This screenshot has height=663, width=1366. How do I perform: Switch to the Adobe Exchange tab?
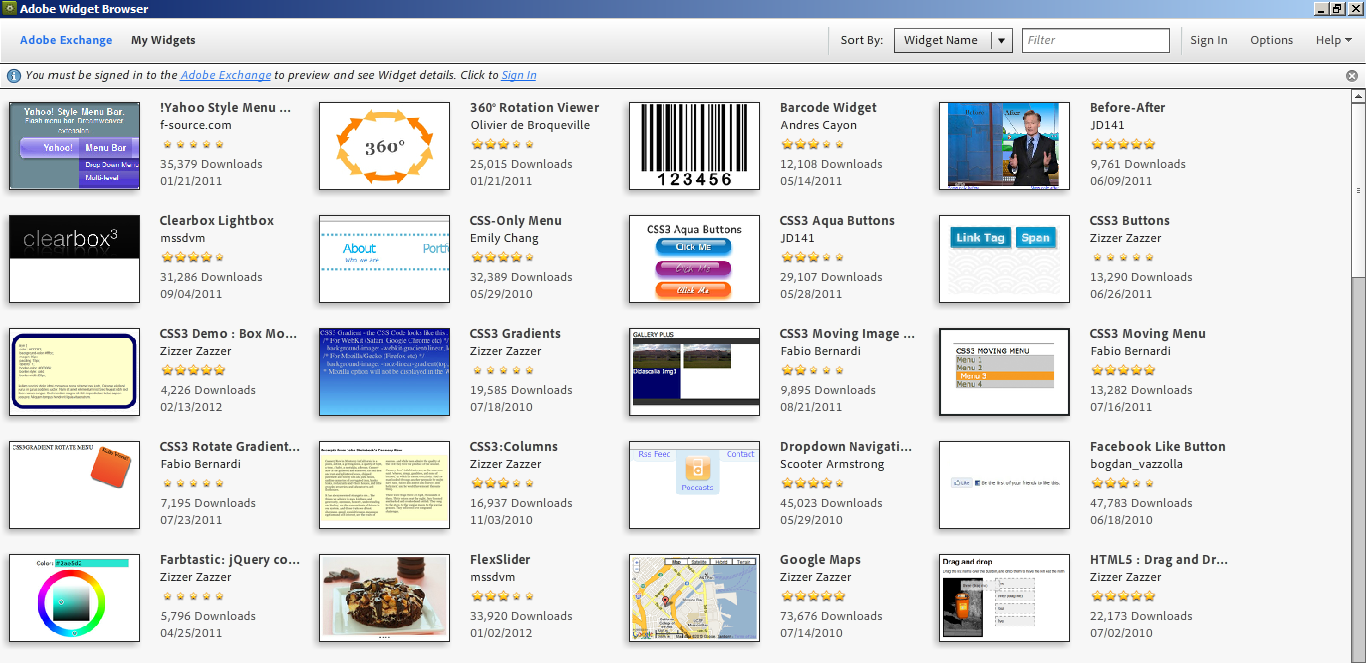66,40
